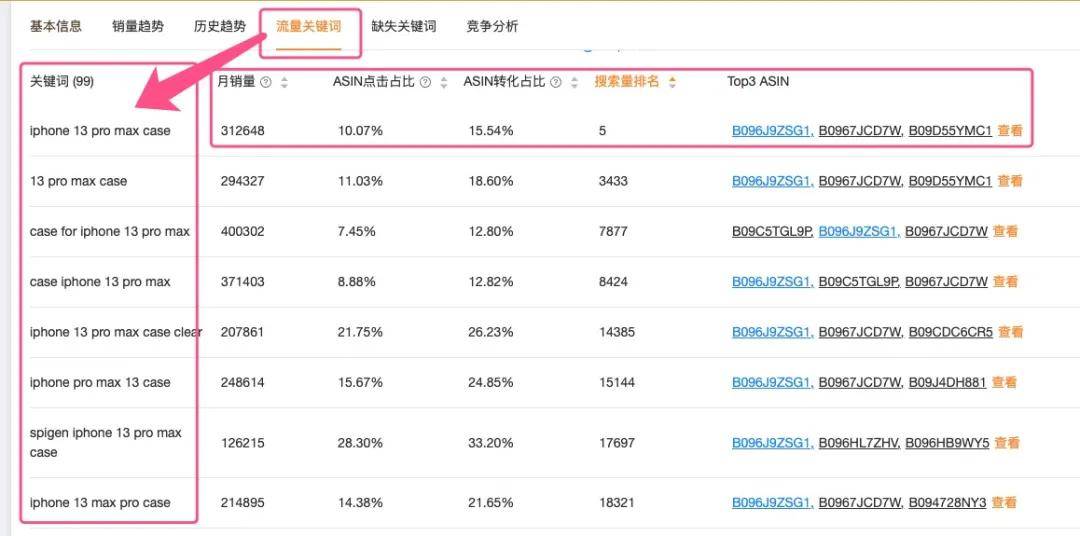The image size is (1080, 536).
Task: Click help icon next to 月销量
Action: click(266, 82)
